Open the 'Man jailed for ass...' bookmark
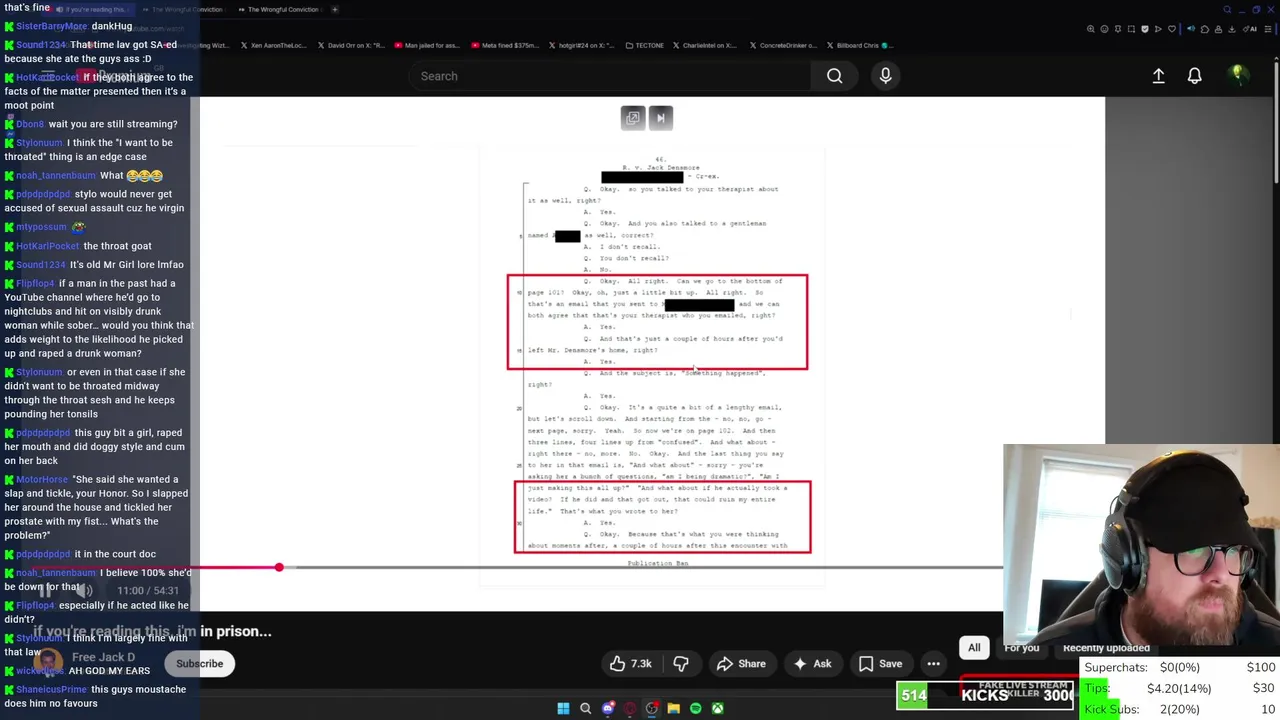Screen dimensions: 1280x720 point(429,45)
